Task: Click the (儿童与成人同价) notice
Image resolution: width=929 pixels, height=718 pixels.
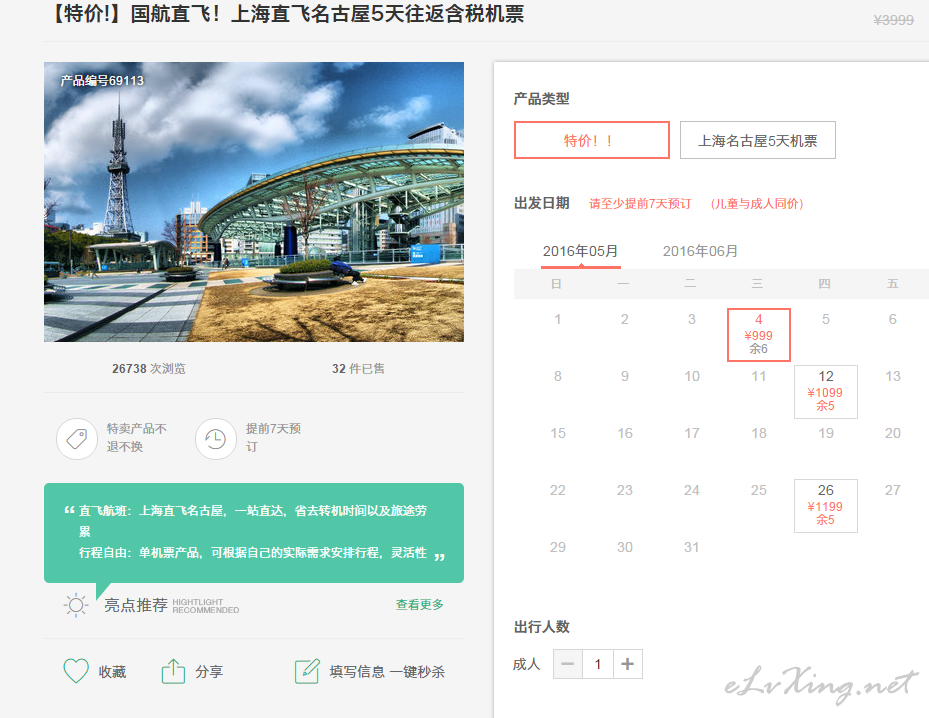Action: [757, 204]
